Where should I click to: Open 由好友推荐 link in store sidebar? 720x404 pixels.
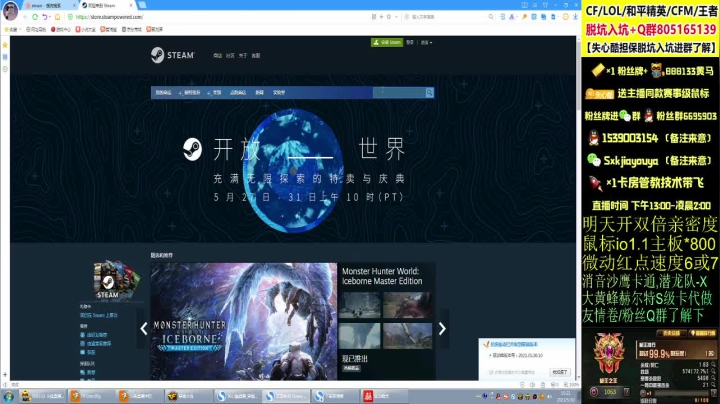pyautogui.click(x=97, y=335)
